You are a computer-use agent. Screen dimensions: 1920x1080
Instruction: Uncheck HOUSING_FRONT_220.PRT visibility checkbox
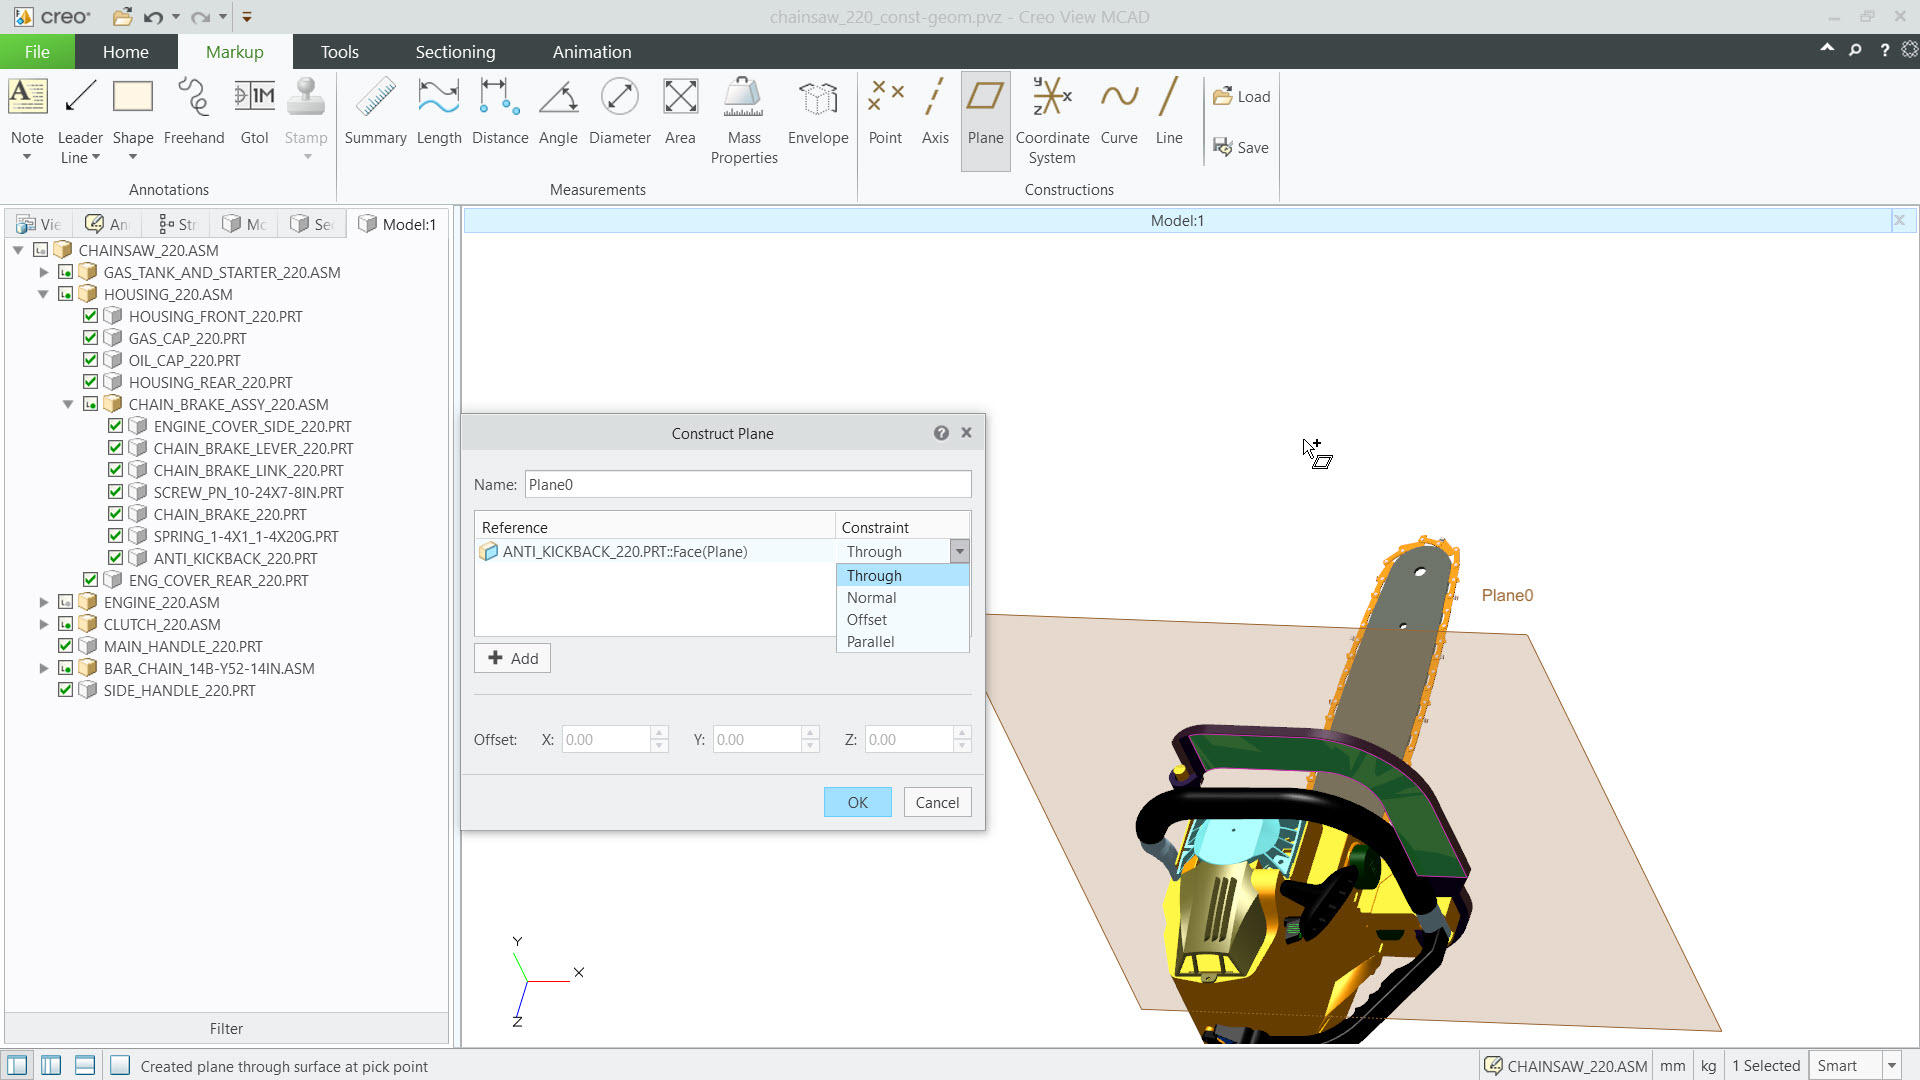(90, 316)
